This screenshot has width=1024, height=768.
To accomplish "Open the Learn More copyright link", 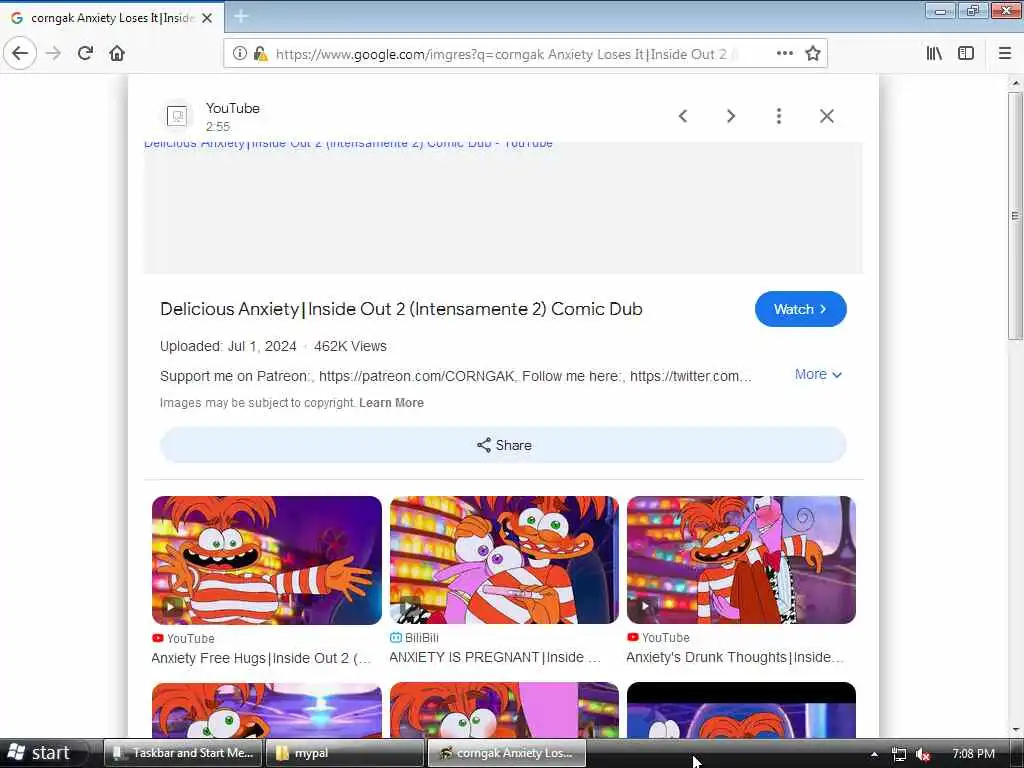I will [x=391, y=403].
